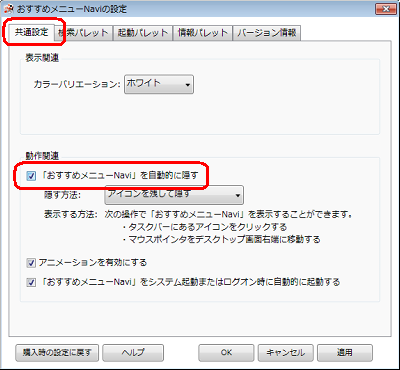The width and height of the screenshot is (400, 370).
Task: Toggle 「おすすめメニューNavi」を自動的に隠す checkbox
Action: (x=31, y=176)
